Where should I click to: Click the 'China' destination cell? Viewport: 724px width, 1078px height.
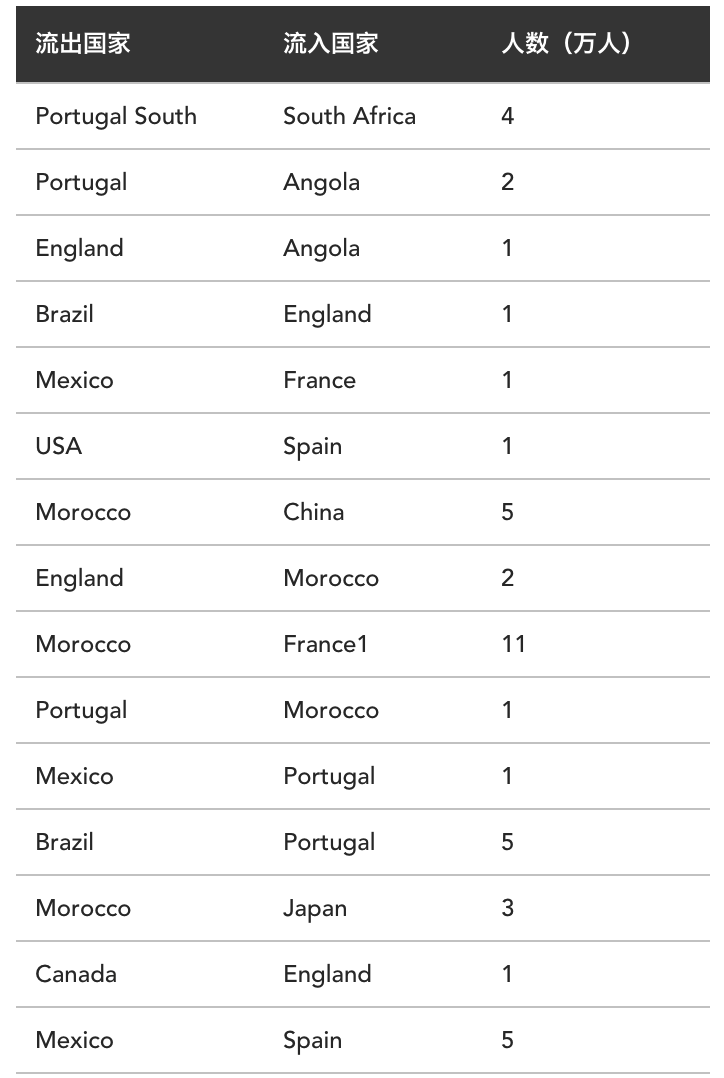pyautogui.click(x=313, y=512)
